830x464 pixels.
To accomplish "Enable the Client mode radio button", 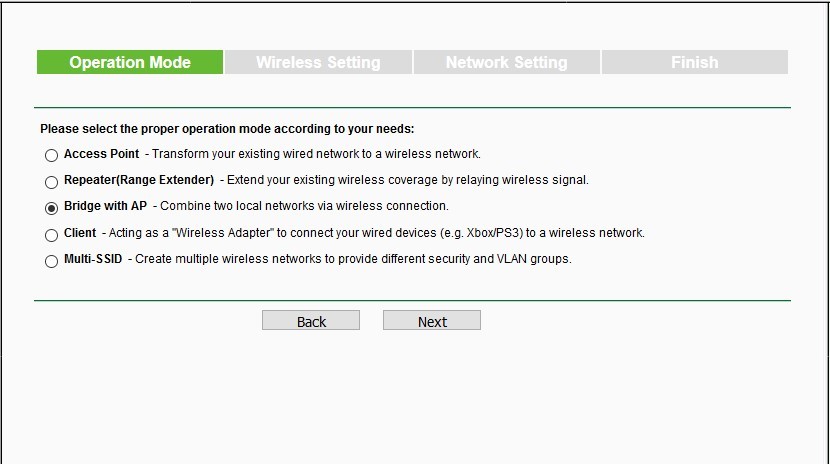I will coord(51,235).
